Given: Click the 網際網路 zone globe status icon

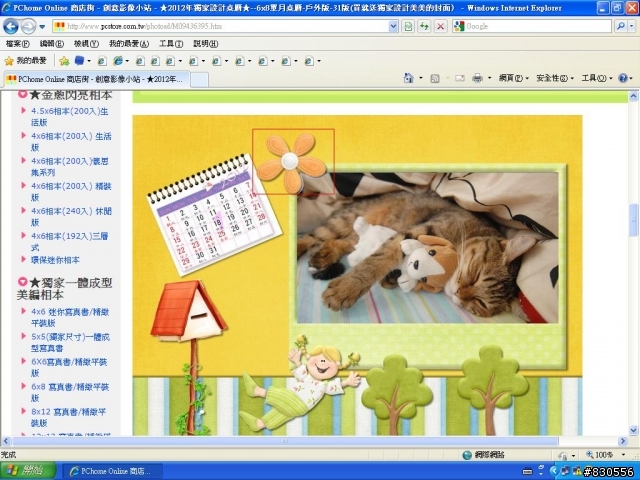Looking at the screenshot, I should point(467,455).
